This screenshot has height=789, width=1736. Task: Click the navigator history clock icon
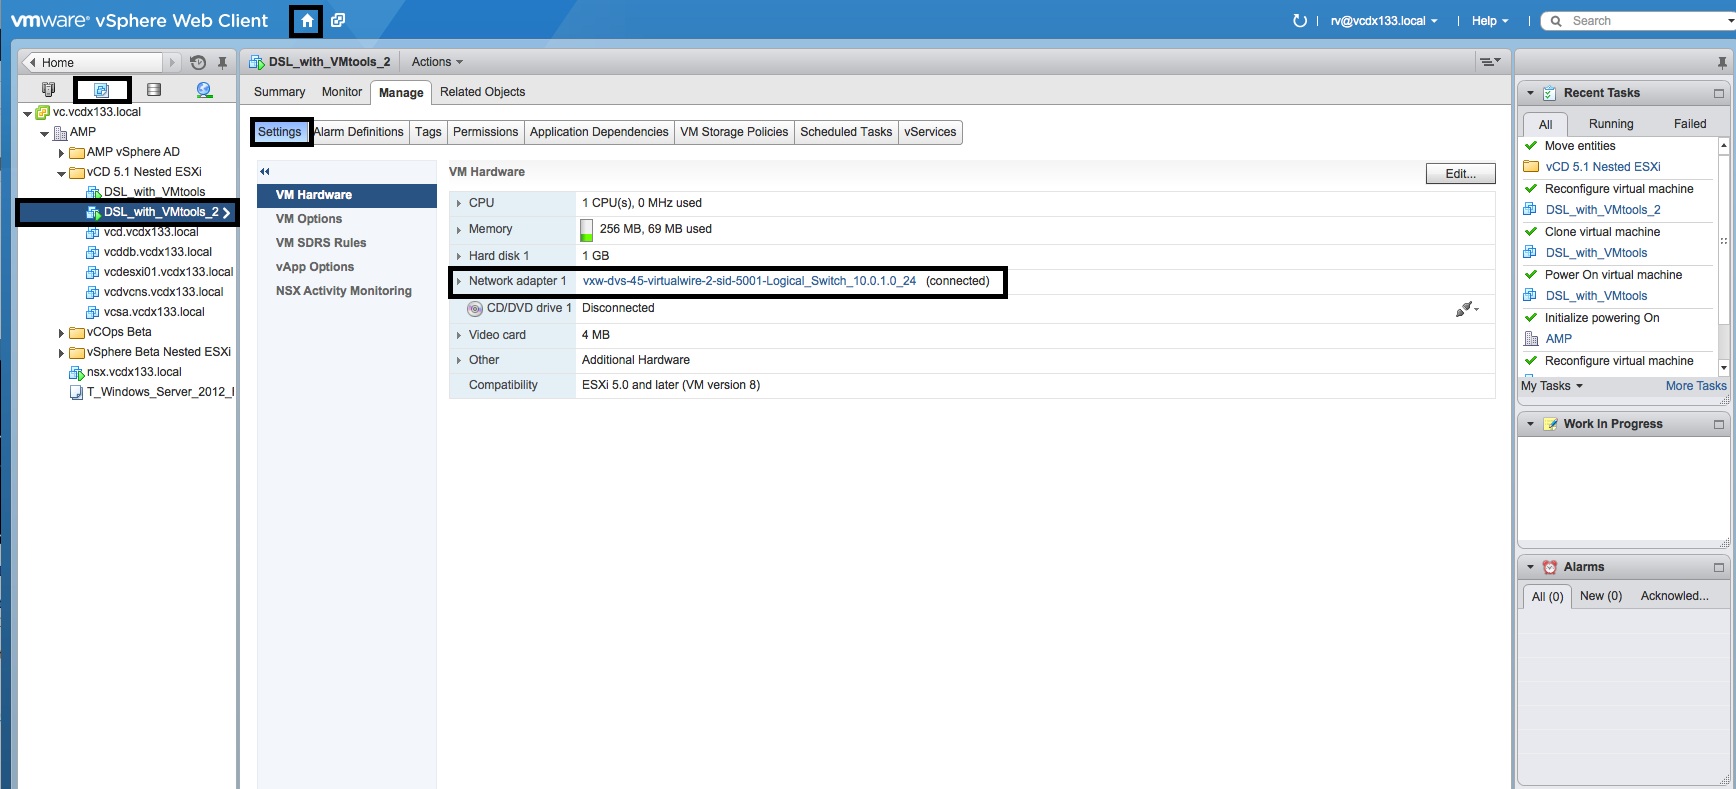click(x=198, y=62)
